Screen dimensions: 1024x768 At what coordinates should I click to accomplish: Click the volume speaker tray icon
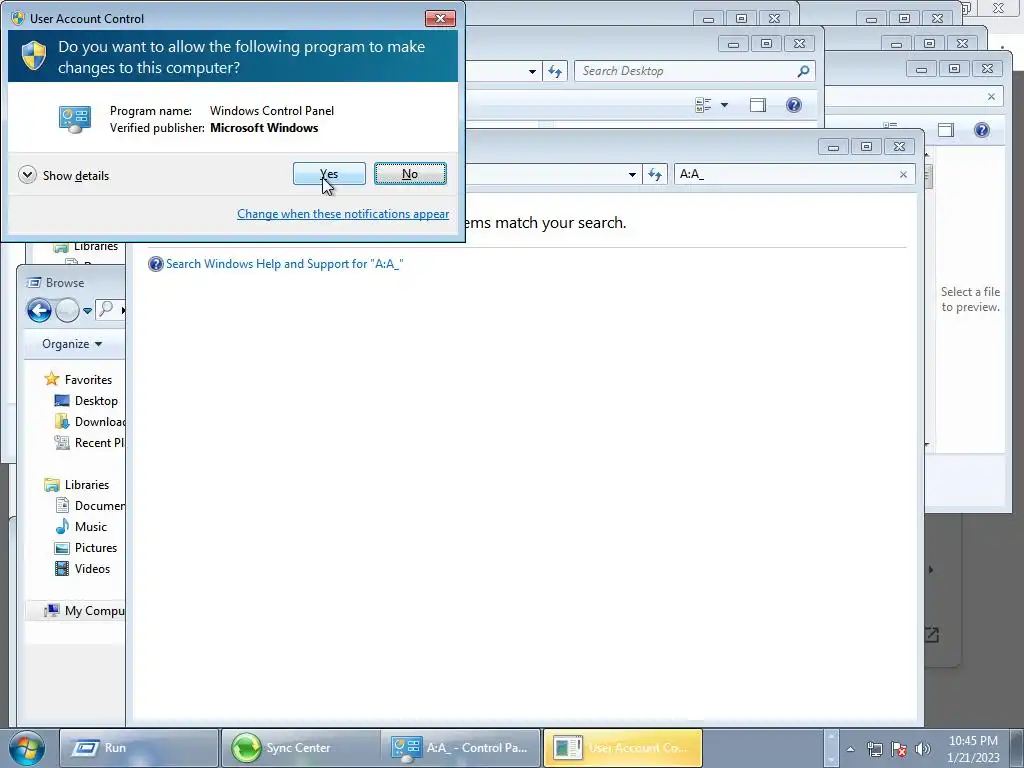(923, 749)
